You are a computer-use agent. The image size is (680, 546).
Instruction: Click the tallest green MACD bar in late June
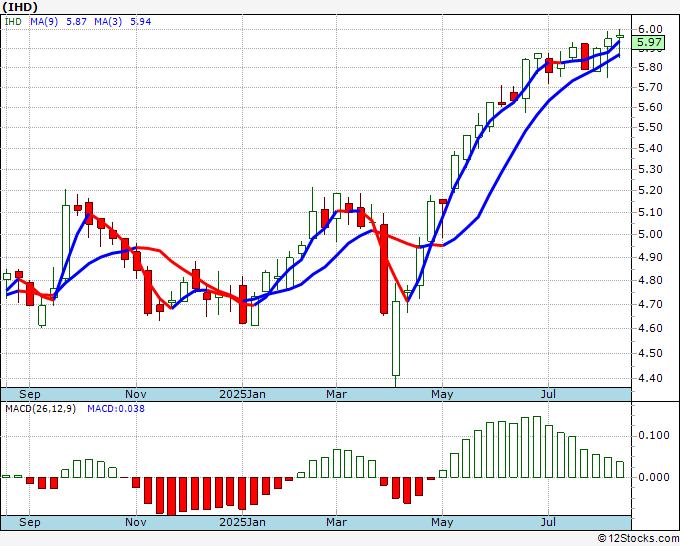click(x=537, y=447)
